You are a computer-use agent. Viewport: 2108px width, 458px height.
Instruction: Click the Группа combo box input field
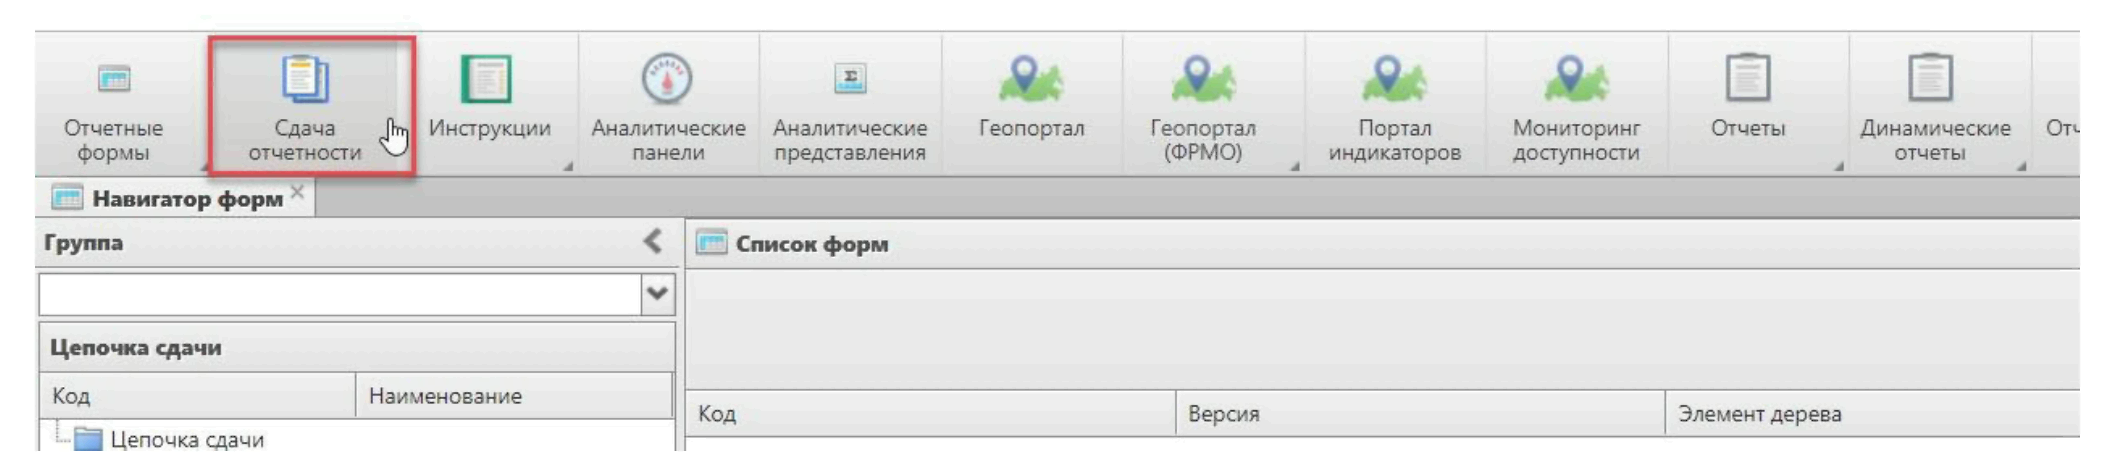click(340, 294)
